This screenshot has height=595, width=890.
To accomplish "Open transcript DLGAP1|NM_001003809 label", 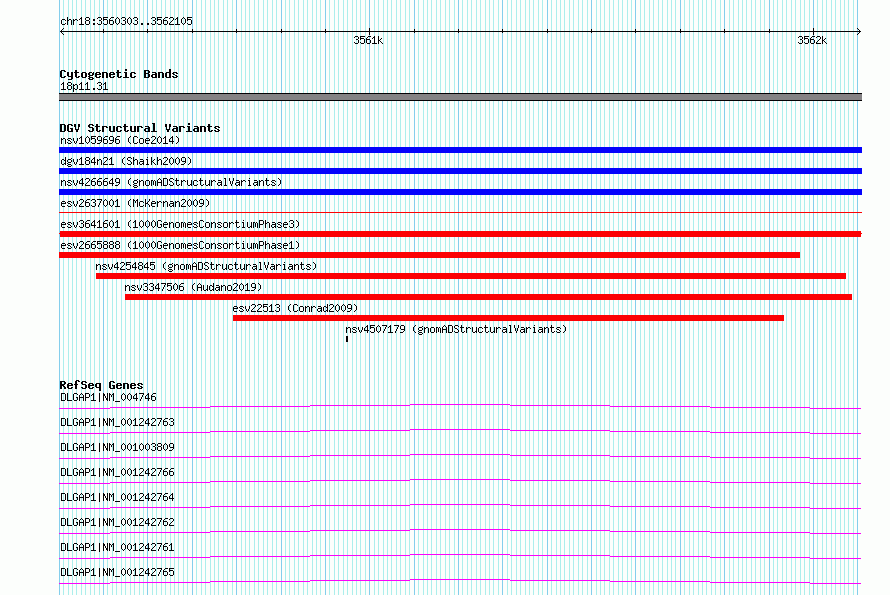I will click(117, 447).
